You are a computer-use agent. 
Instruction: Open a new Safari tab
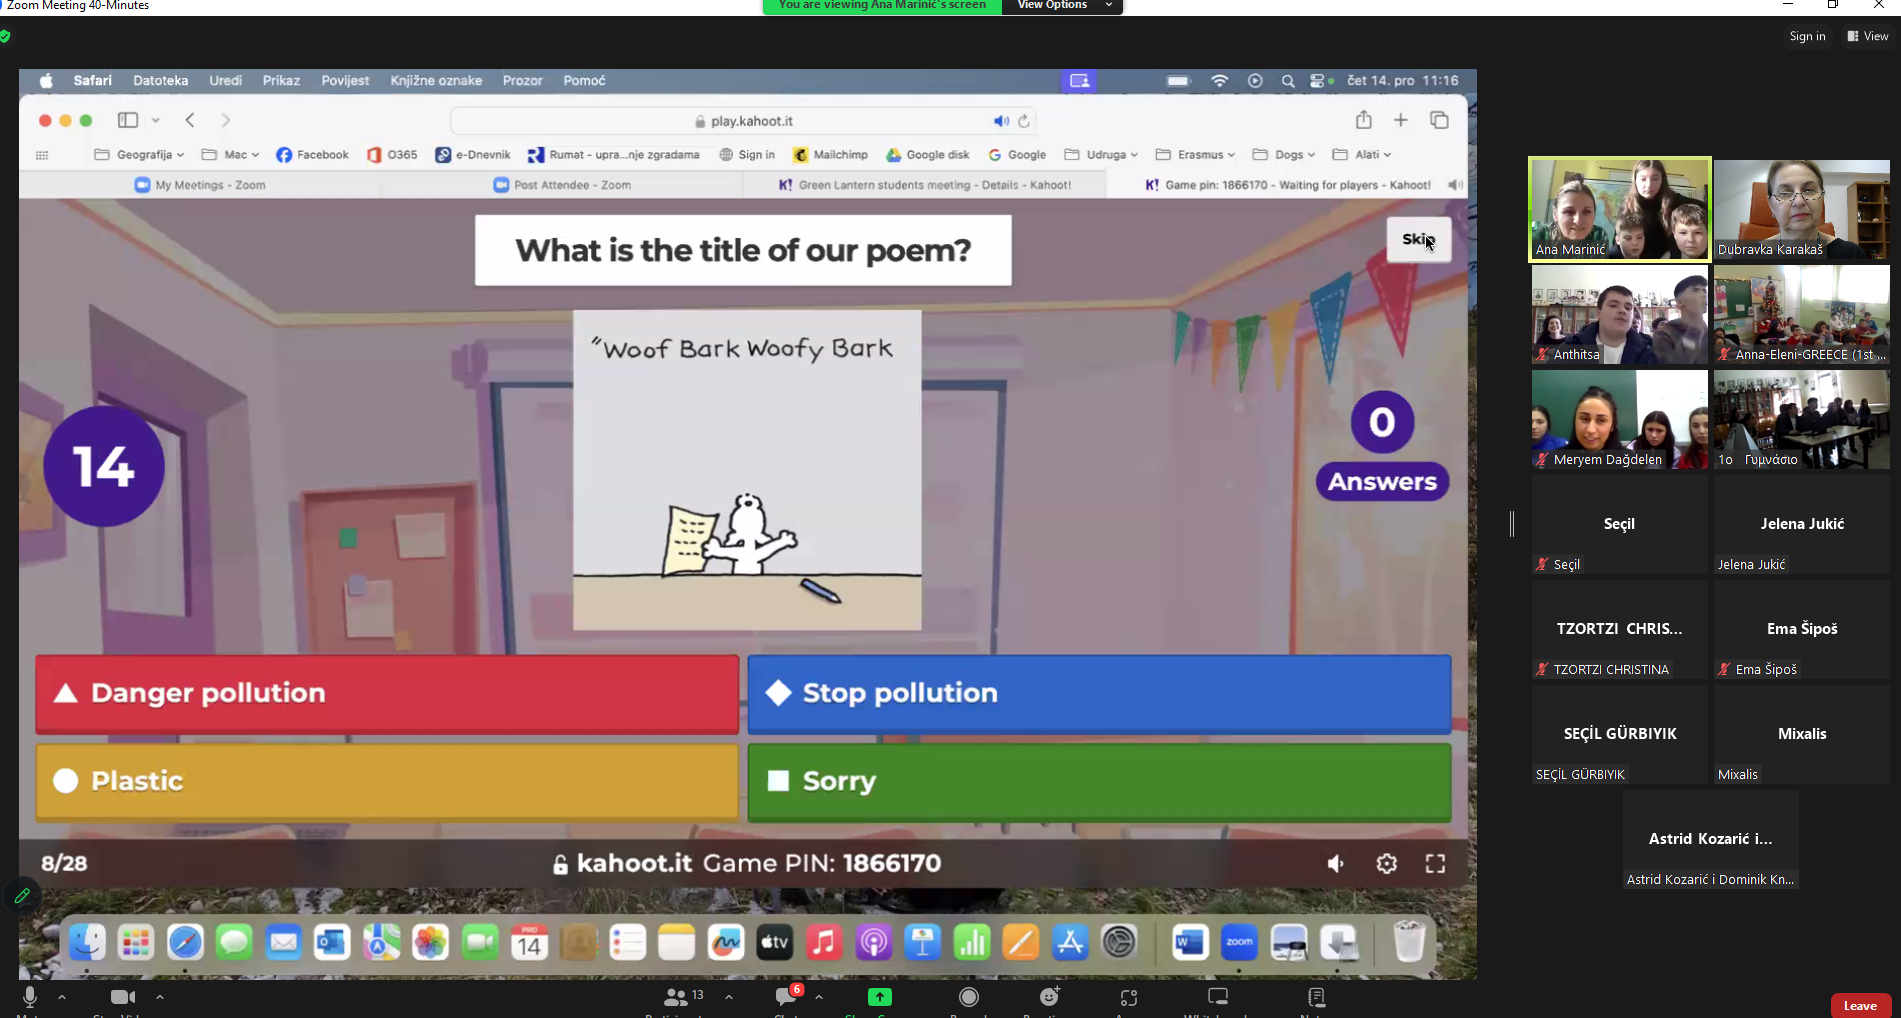pos(1401,120)
